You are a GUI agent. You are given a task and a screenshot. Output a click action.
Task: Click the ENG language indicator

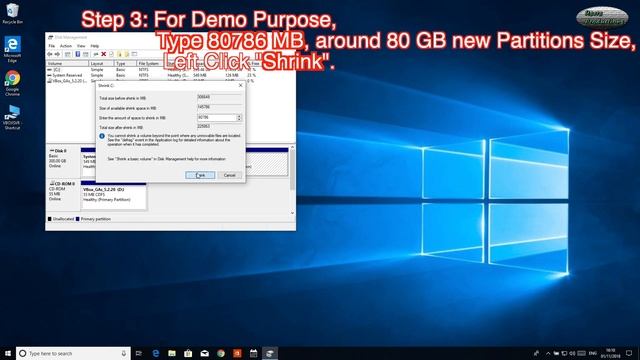[x=593, y=353]
